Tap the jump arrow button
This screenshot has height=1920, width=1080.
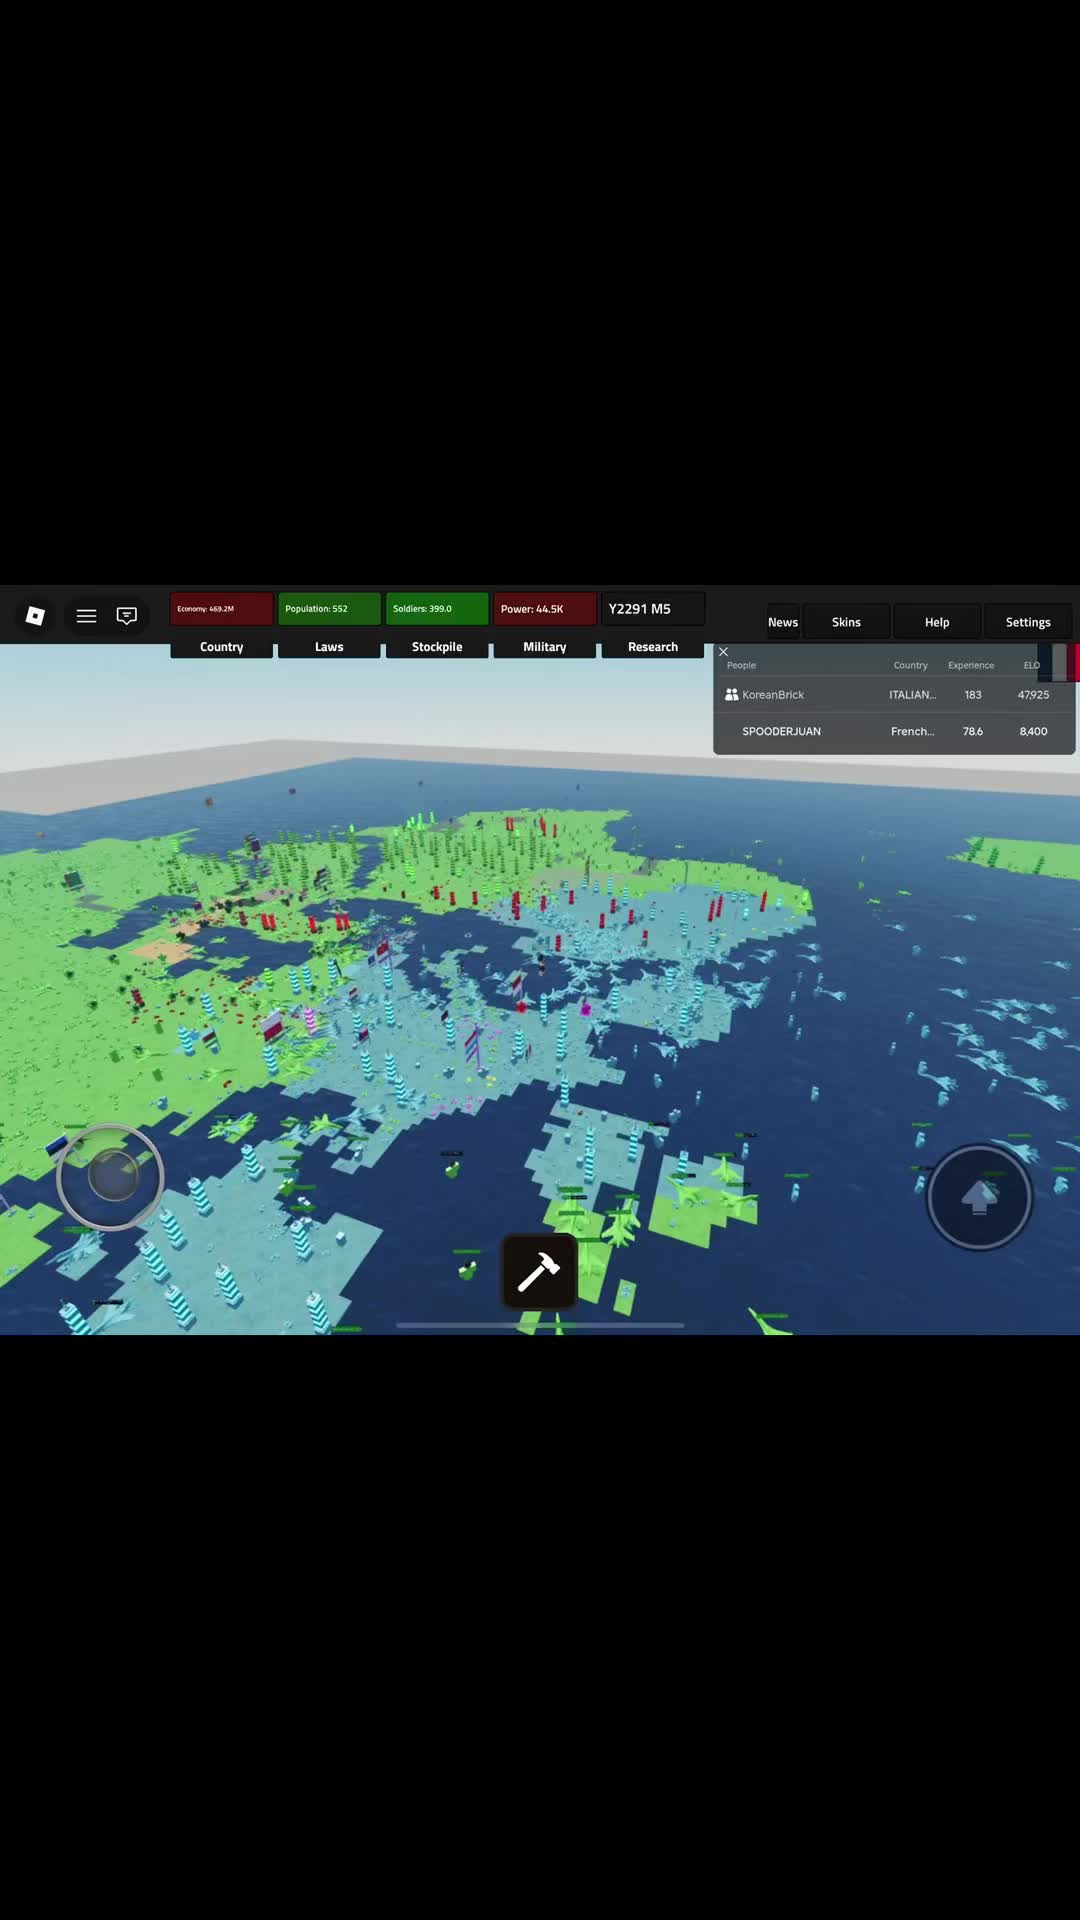(x=979, y=1197)
